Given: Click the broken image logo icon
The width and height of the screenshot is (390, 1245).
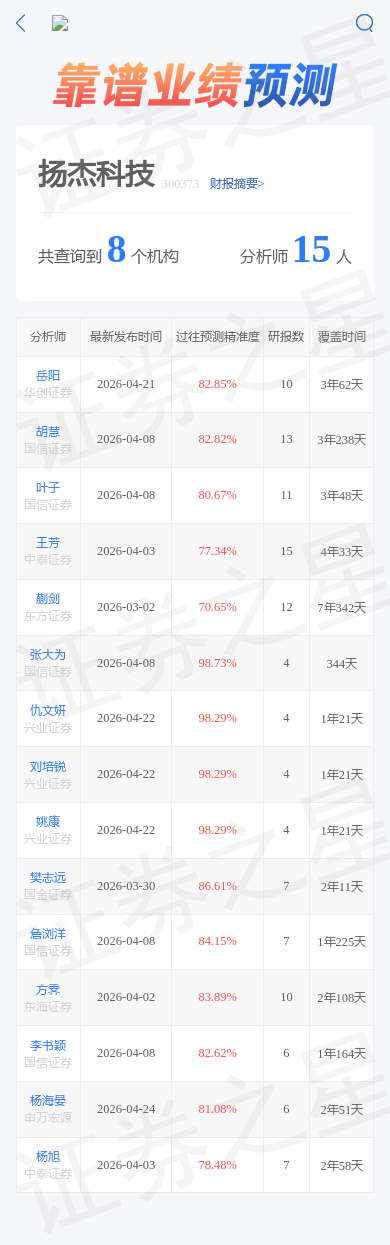Looking at the screenshot, I should click(x=60, y=24).
